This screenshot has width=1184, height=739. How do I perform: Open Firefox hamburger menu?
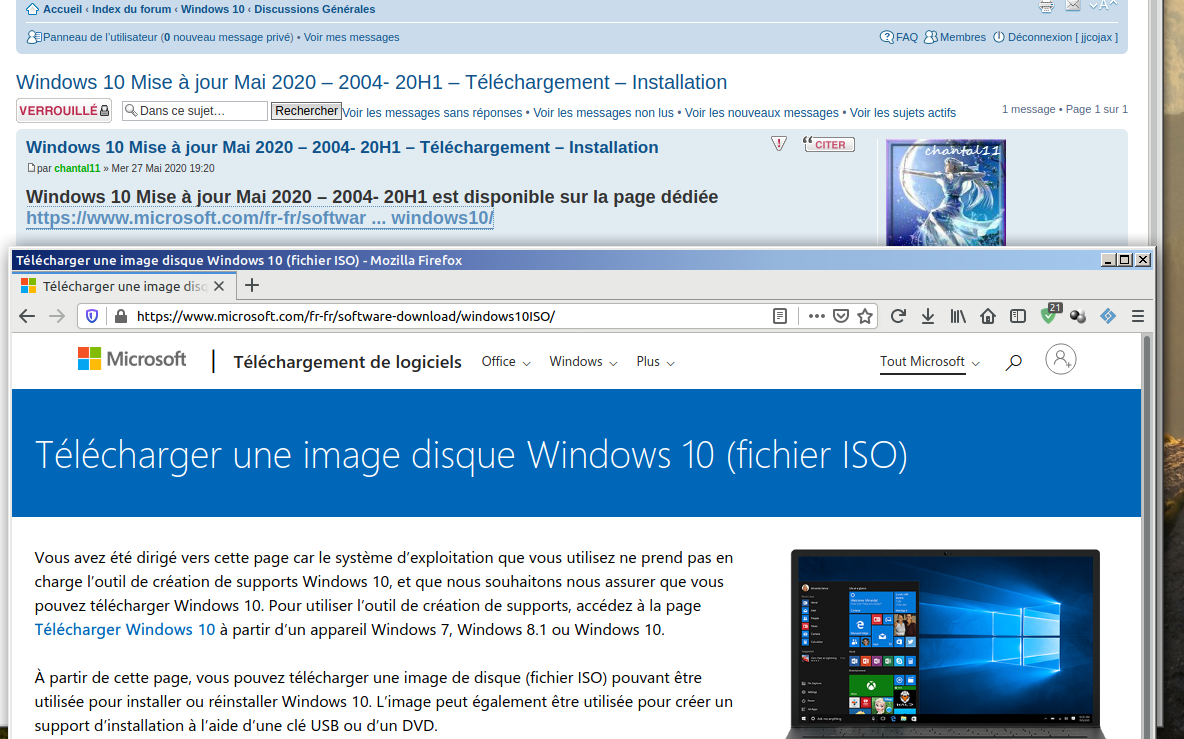pos(1138,316)
